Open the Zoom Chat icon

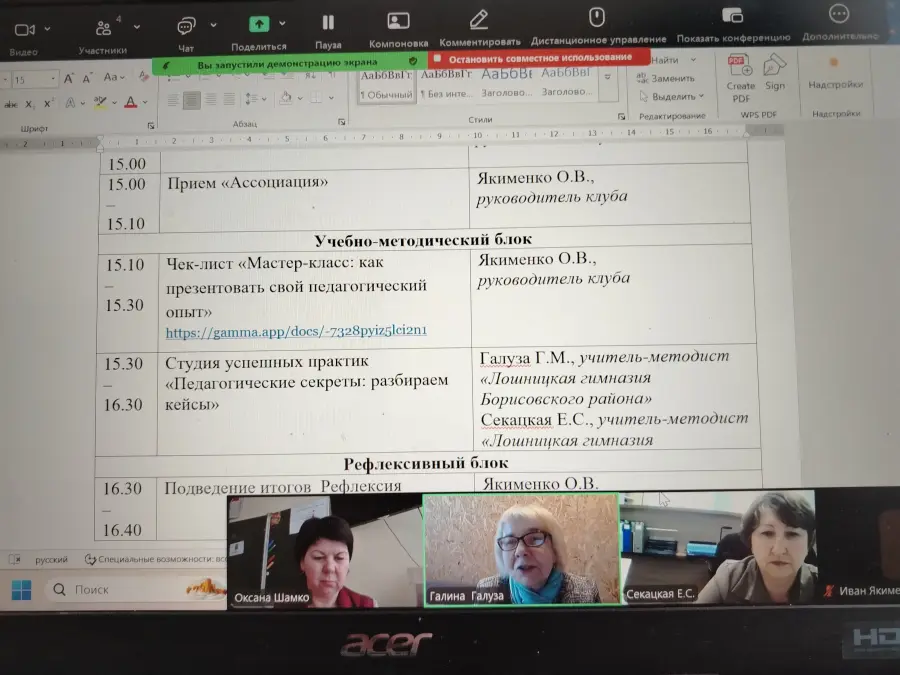point(187,25)
